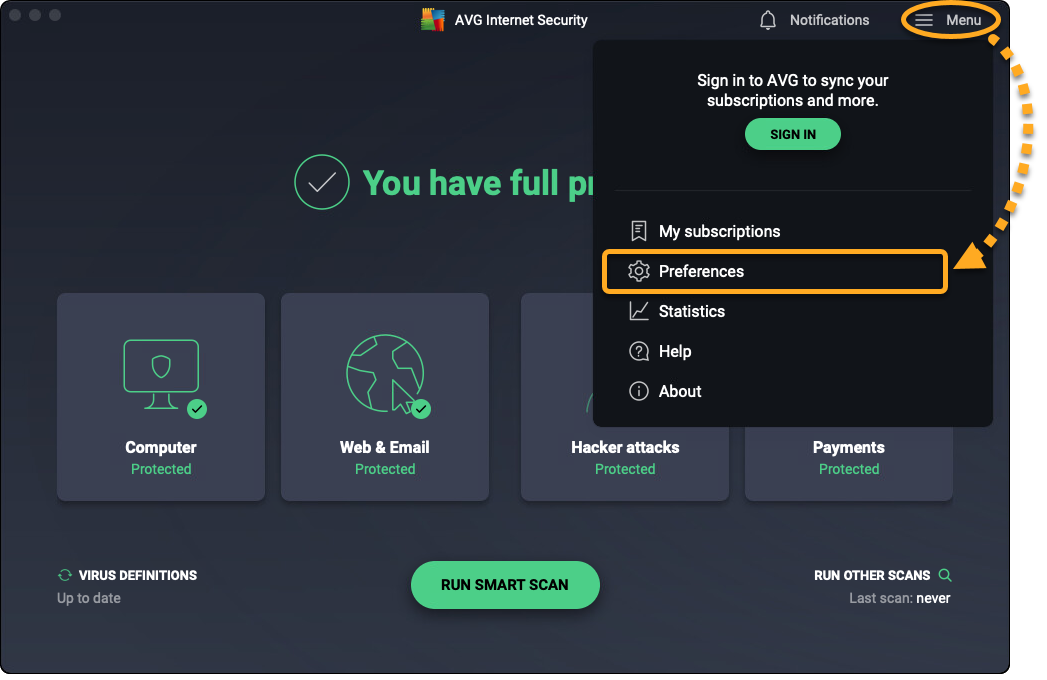This screenshot has width=1047, height=680.
Task: Select My subscriptions menu entry
Action: 719,231
